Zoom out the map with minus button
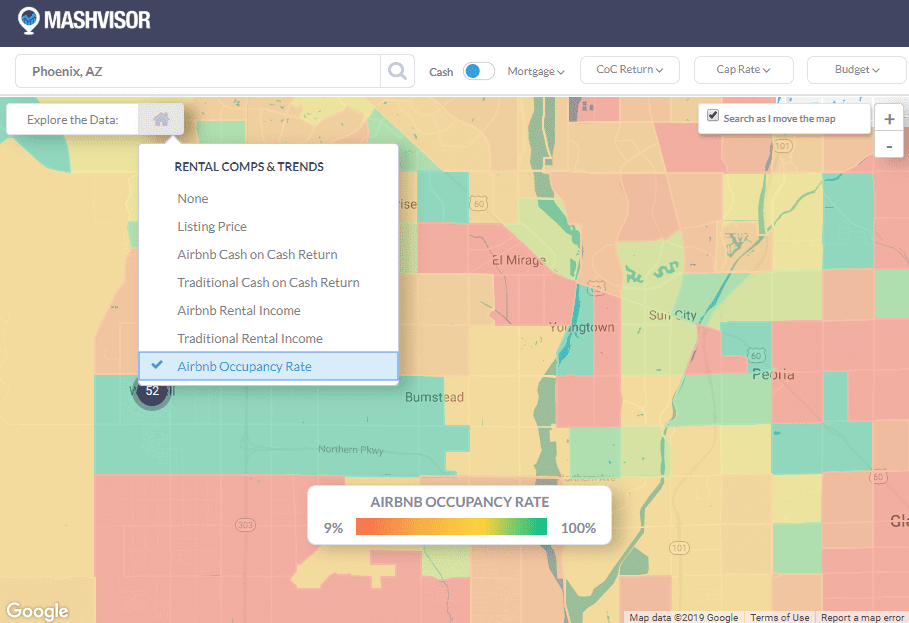The image size is (909, 623). [889, 146]
